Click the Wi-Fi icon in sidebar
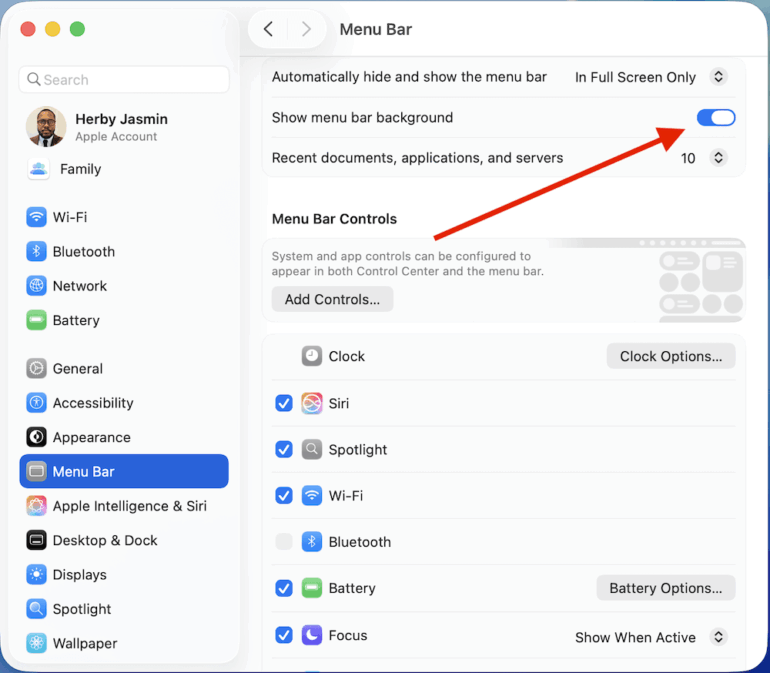 click(x=36, y=217)
